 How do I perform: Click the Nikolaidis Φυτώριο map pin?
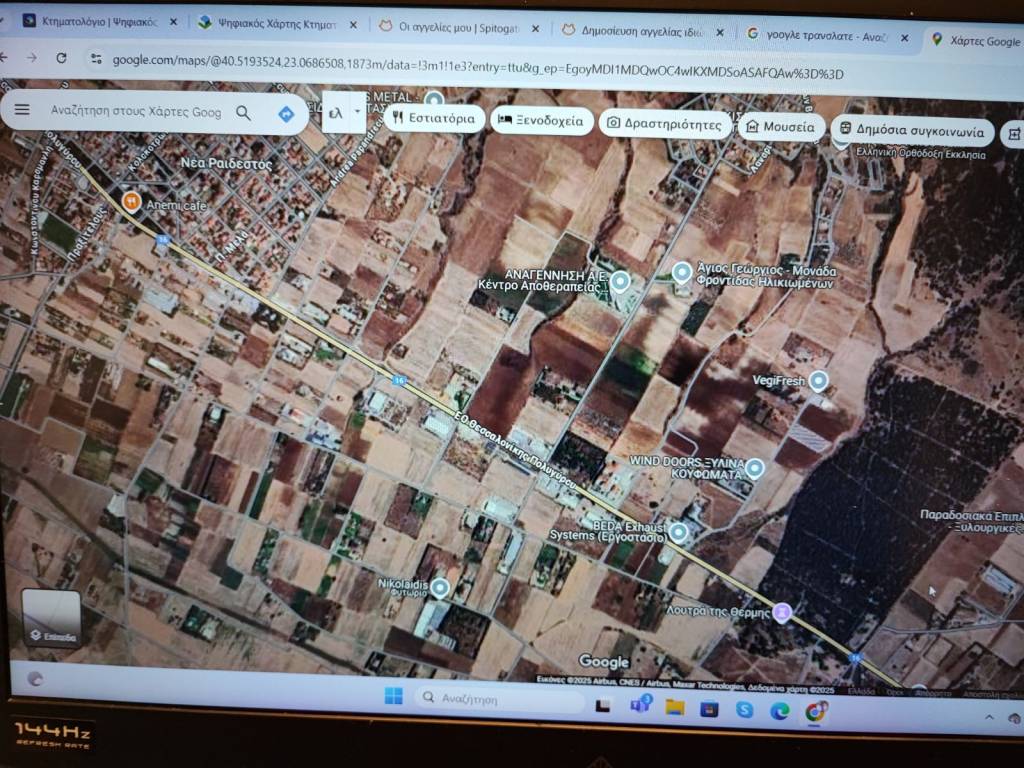pyautogui.click(x=439, y=588)
